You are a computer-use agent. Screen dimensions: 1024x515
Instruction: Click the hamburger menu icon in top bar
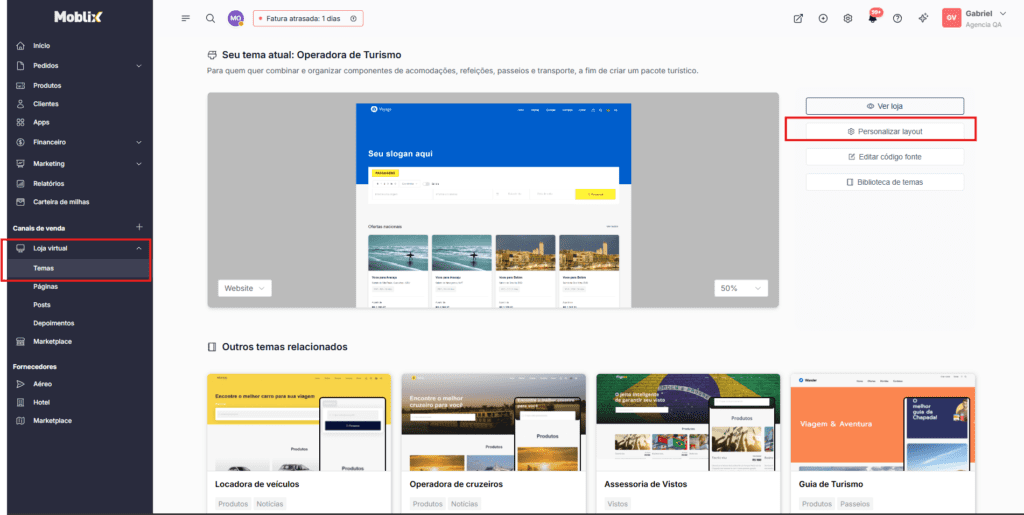185,18
